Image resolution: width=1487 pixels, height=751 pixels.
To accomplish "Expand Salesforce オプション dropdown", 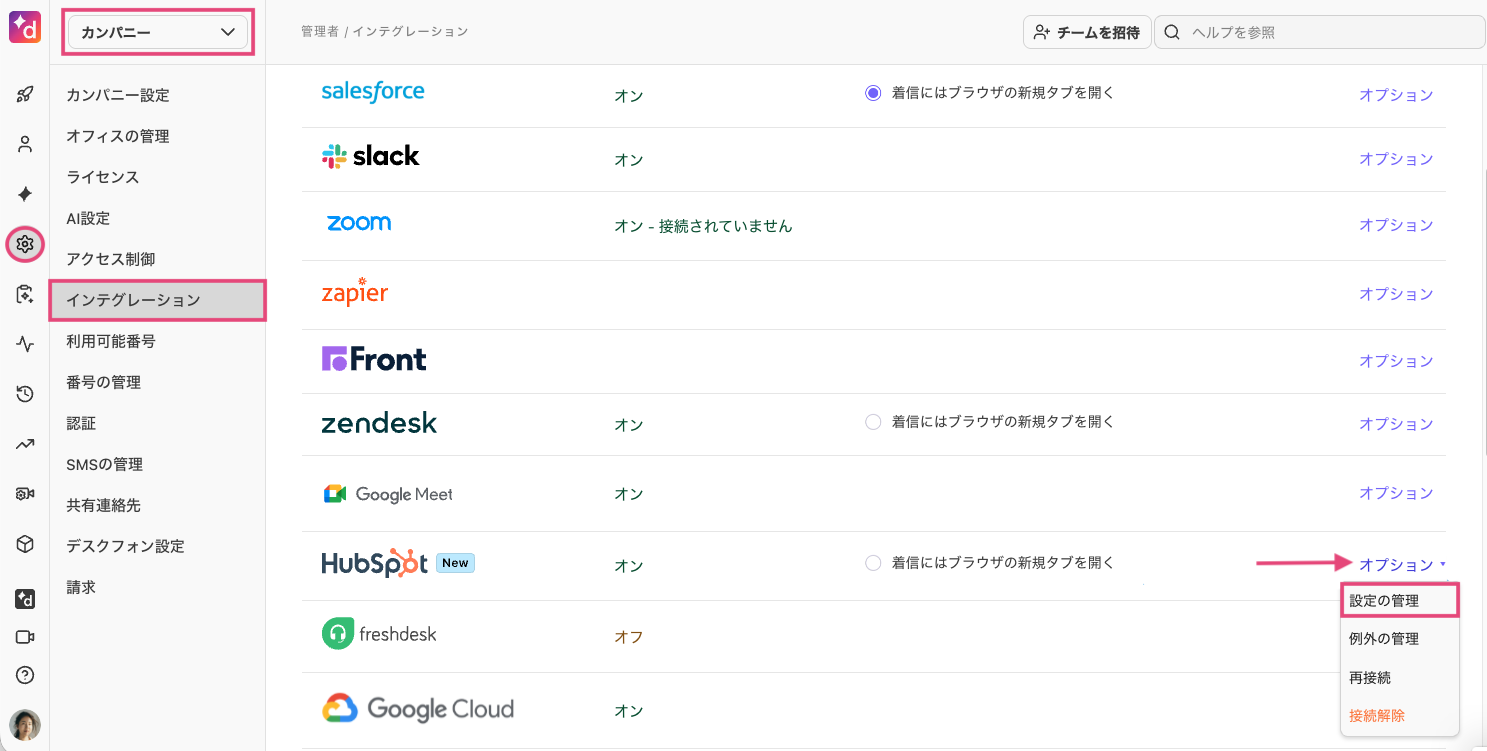I will (1396, 95).
